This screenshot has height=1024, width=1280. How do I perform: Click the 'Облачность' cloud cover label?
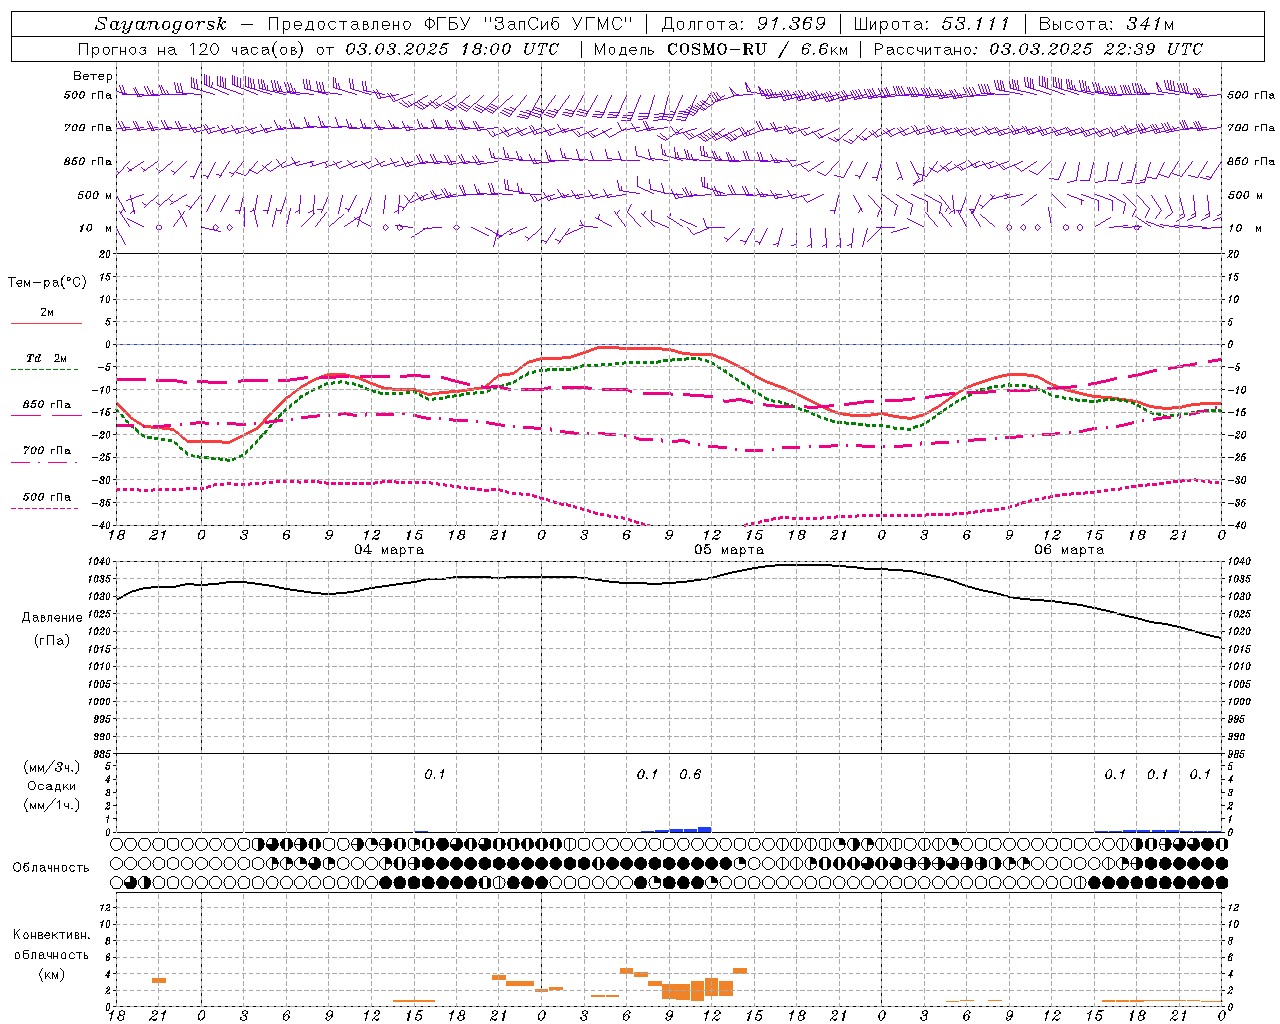click(51, 868)
